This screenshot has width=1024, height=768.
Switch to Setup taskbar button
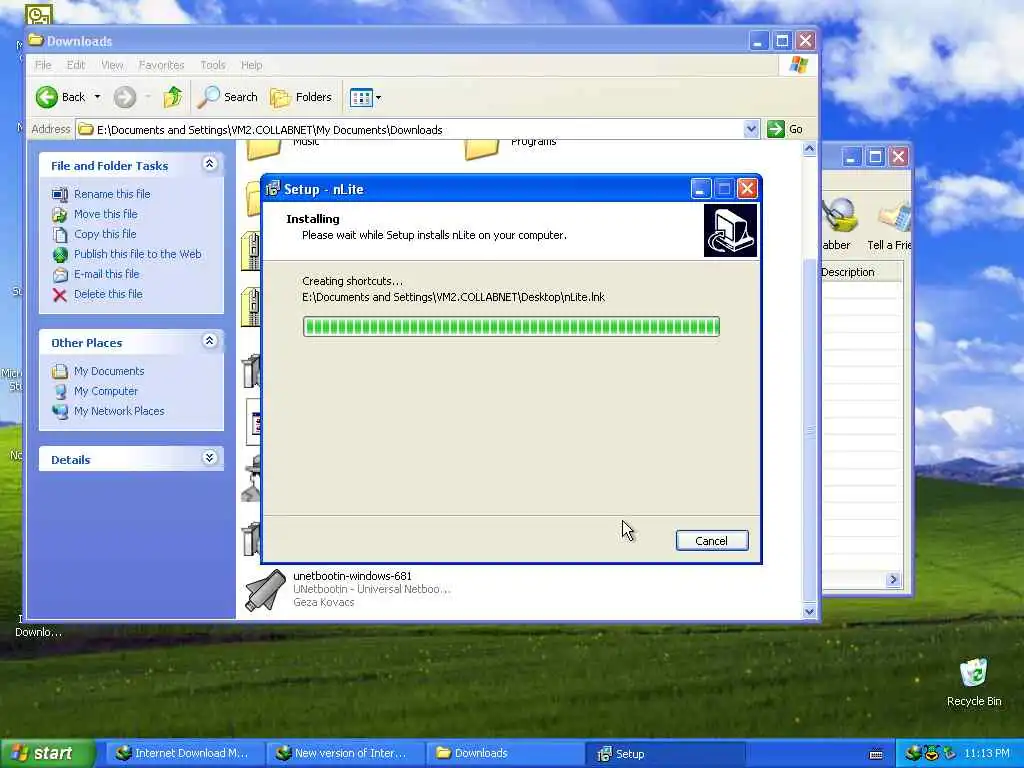664,753
